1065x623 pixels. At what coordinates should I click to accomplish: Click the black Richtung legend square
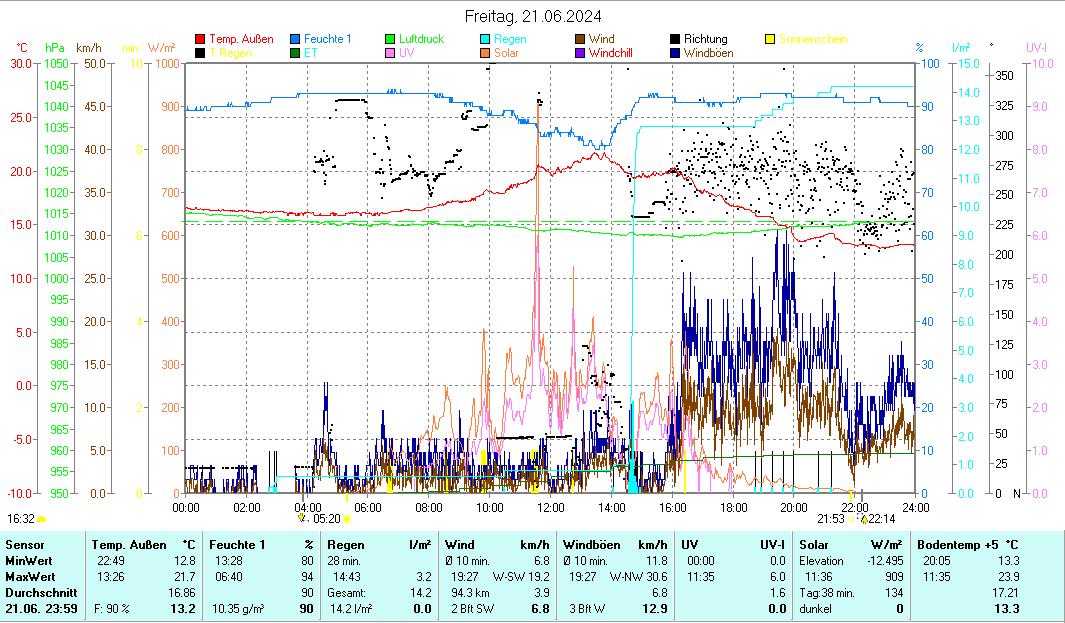[x=676, y=40]
